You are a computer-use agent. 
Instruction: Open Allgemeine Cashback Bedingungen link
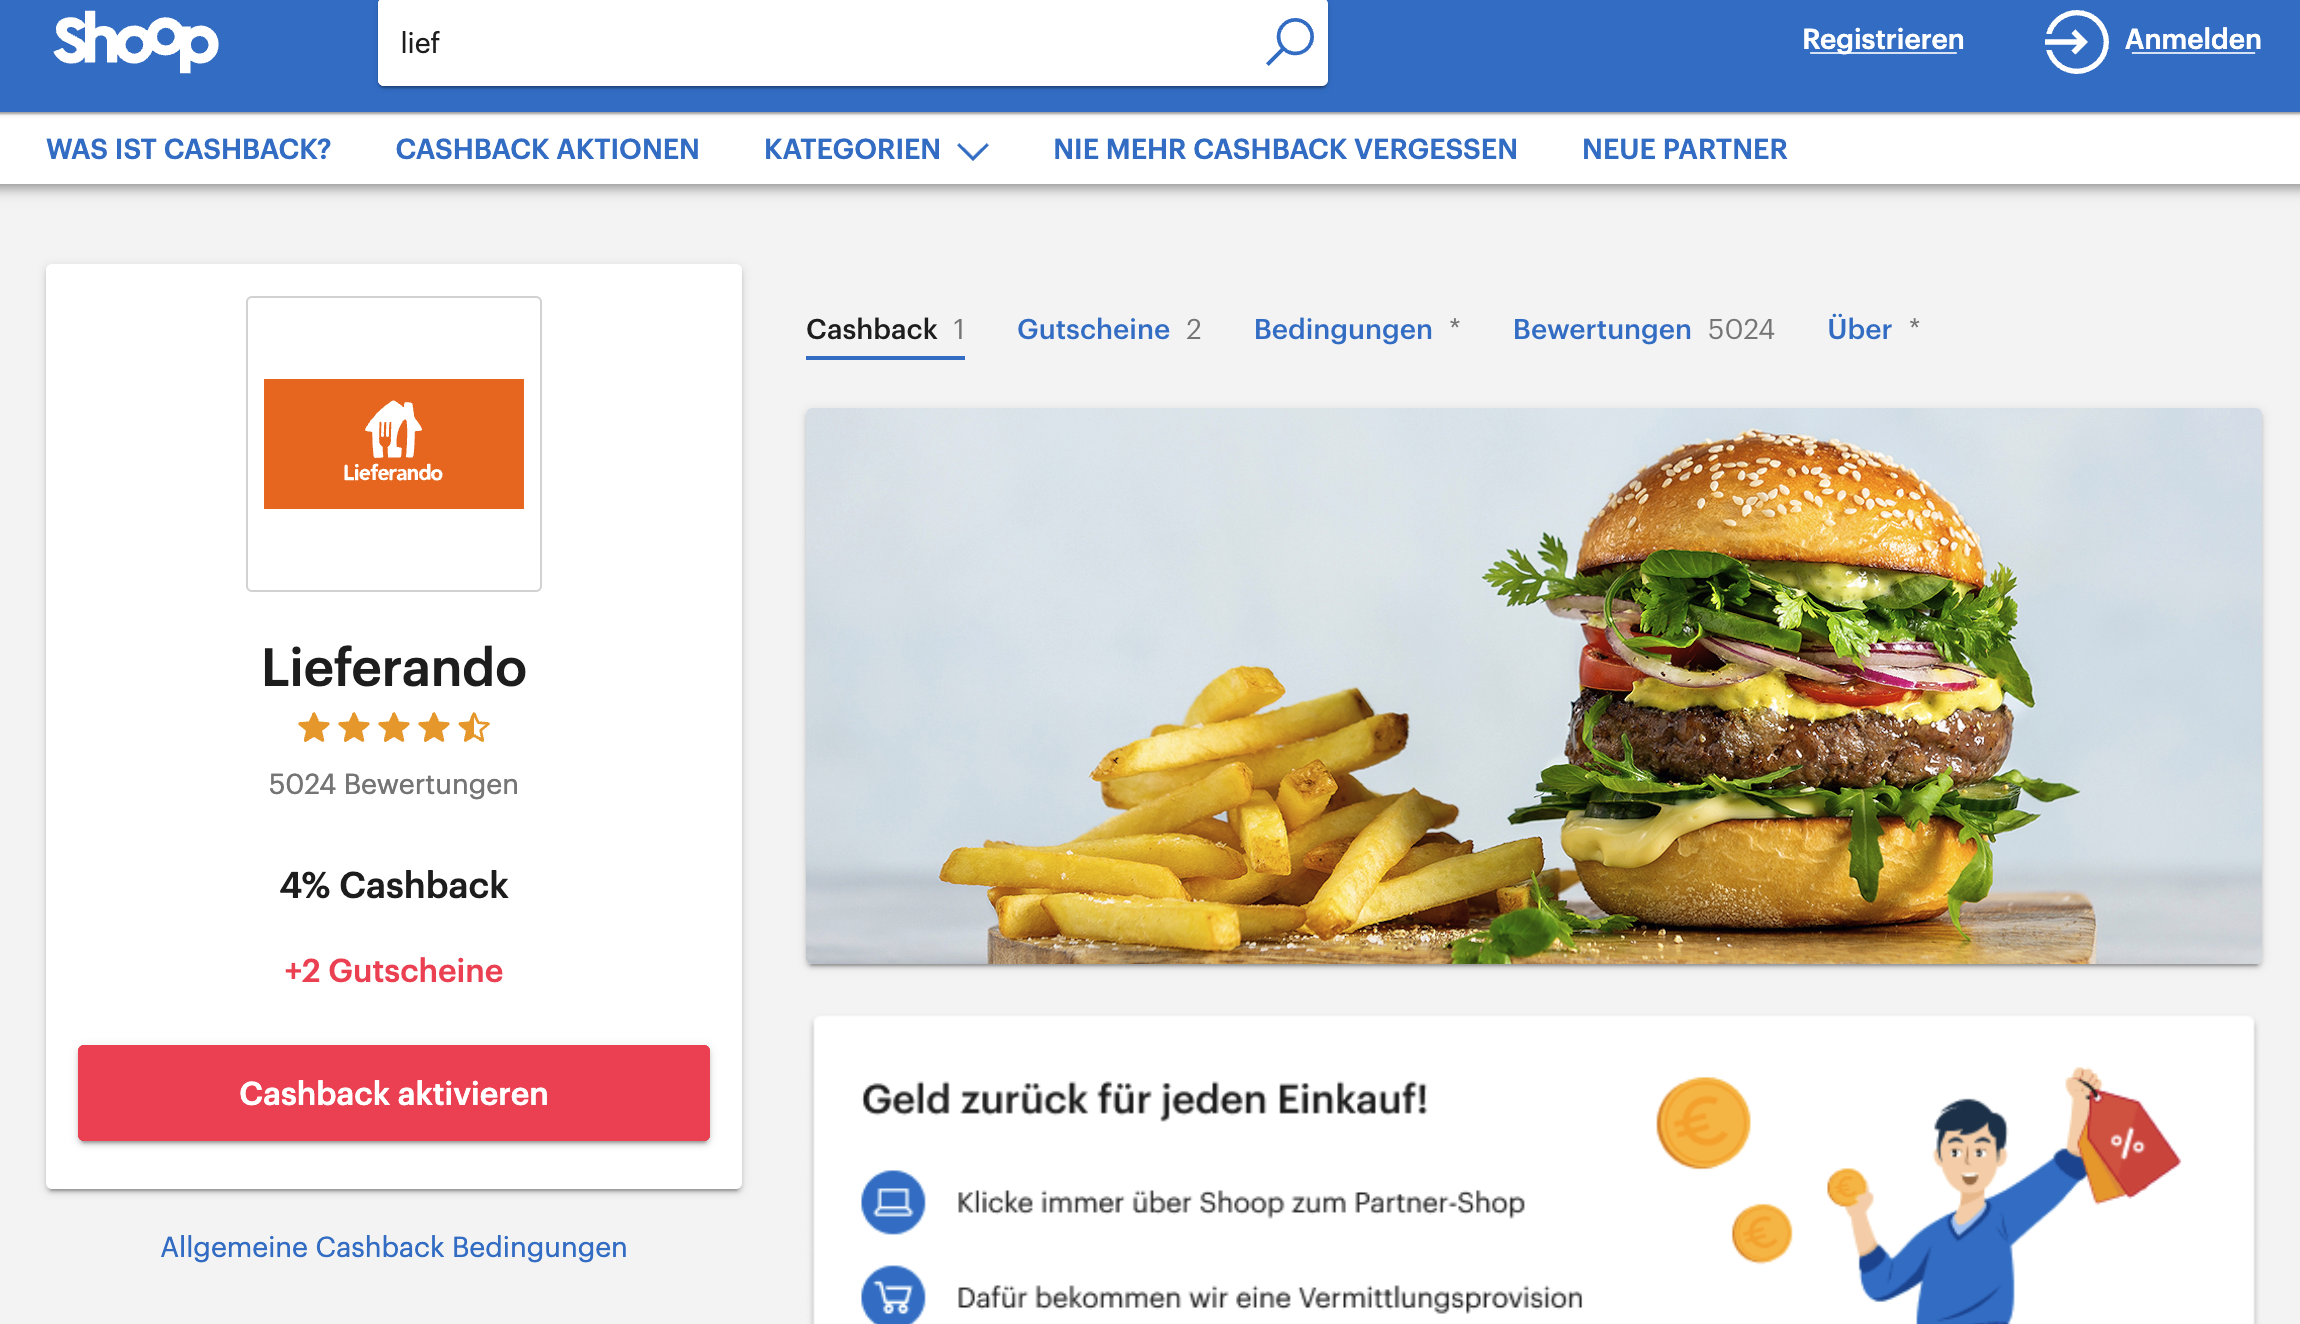click(394, 1247)
